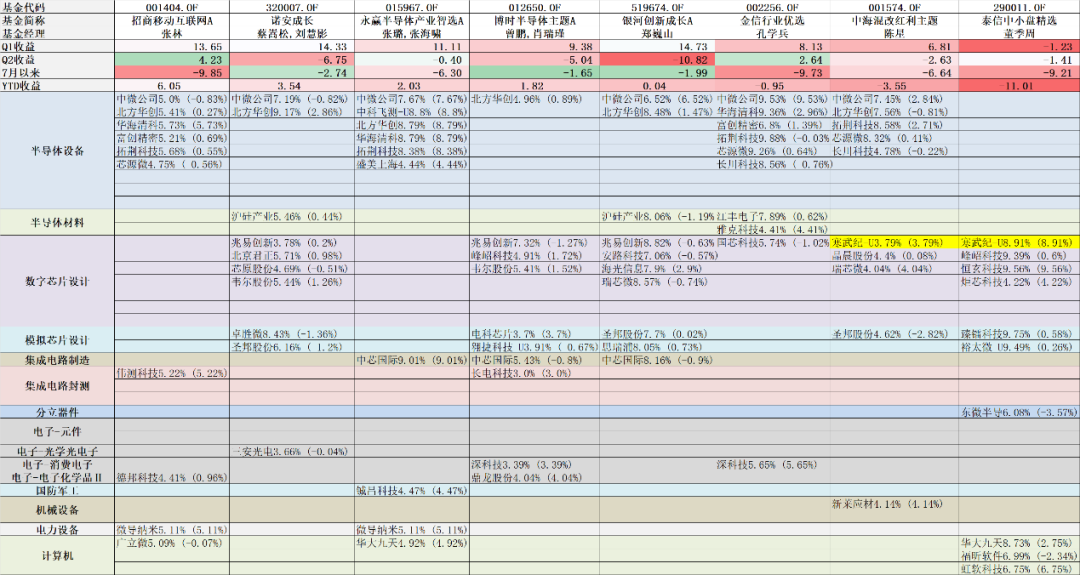Click the 数字芯片设计 category label
Image resolution: width=1080 pixels, height=575 pixels.
[x=58, y=282]
